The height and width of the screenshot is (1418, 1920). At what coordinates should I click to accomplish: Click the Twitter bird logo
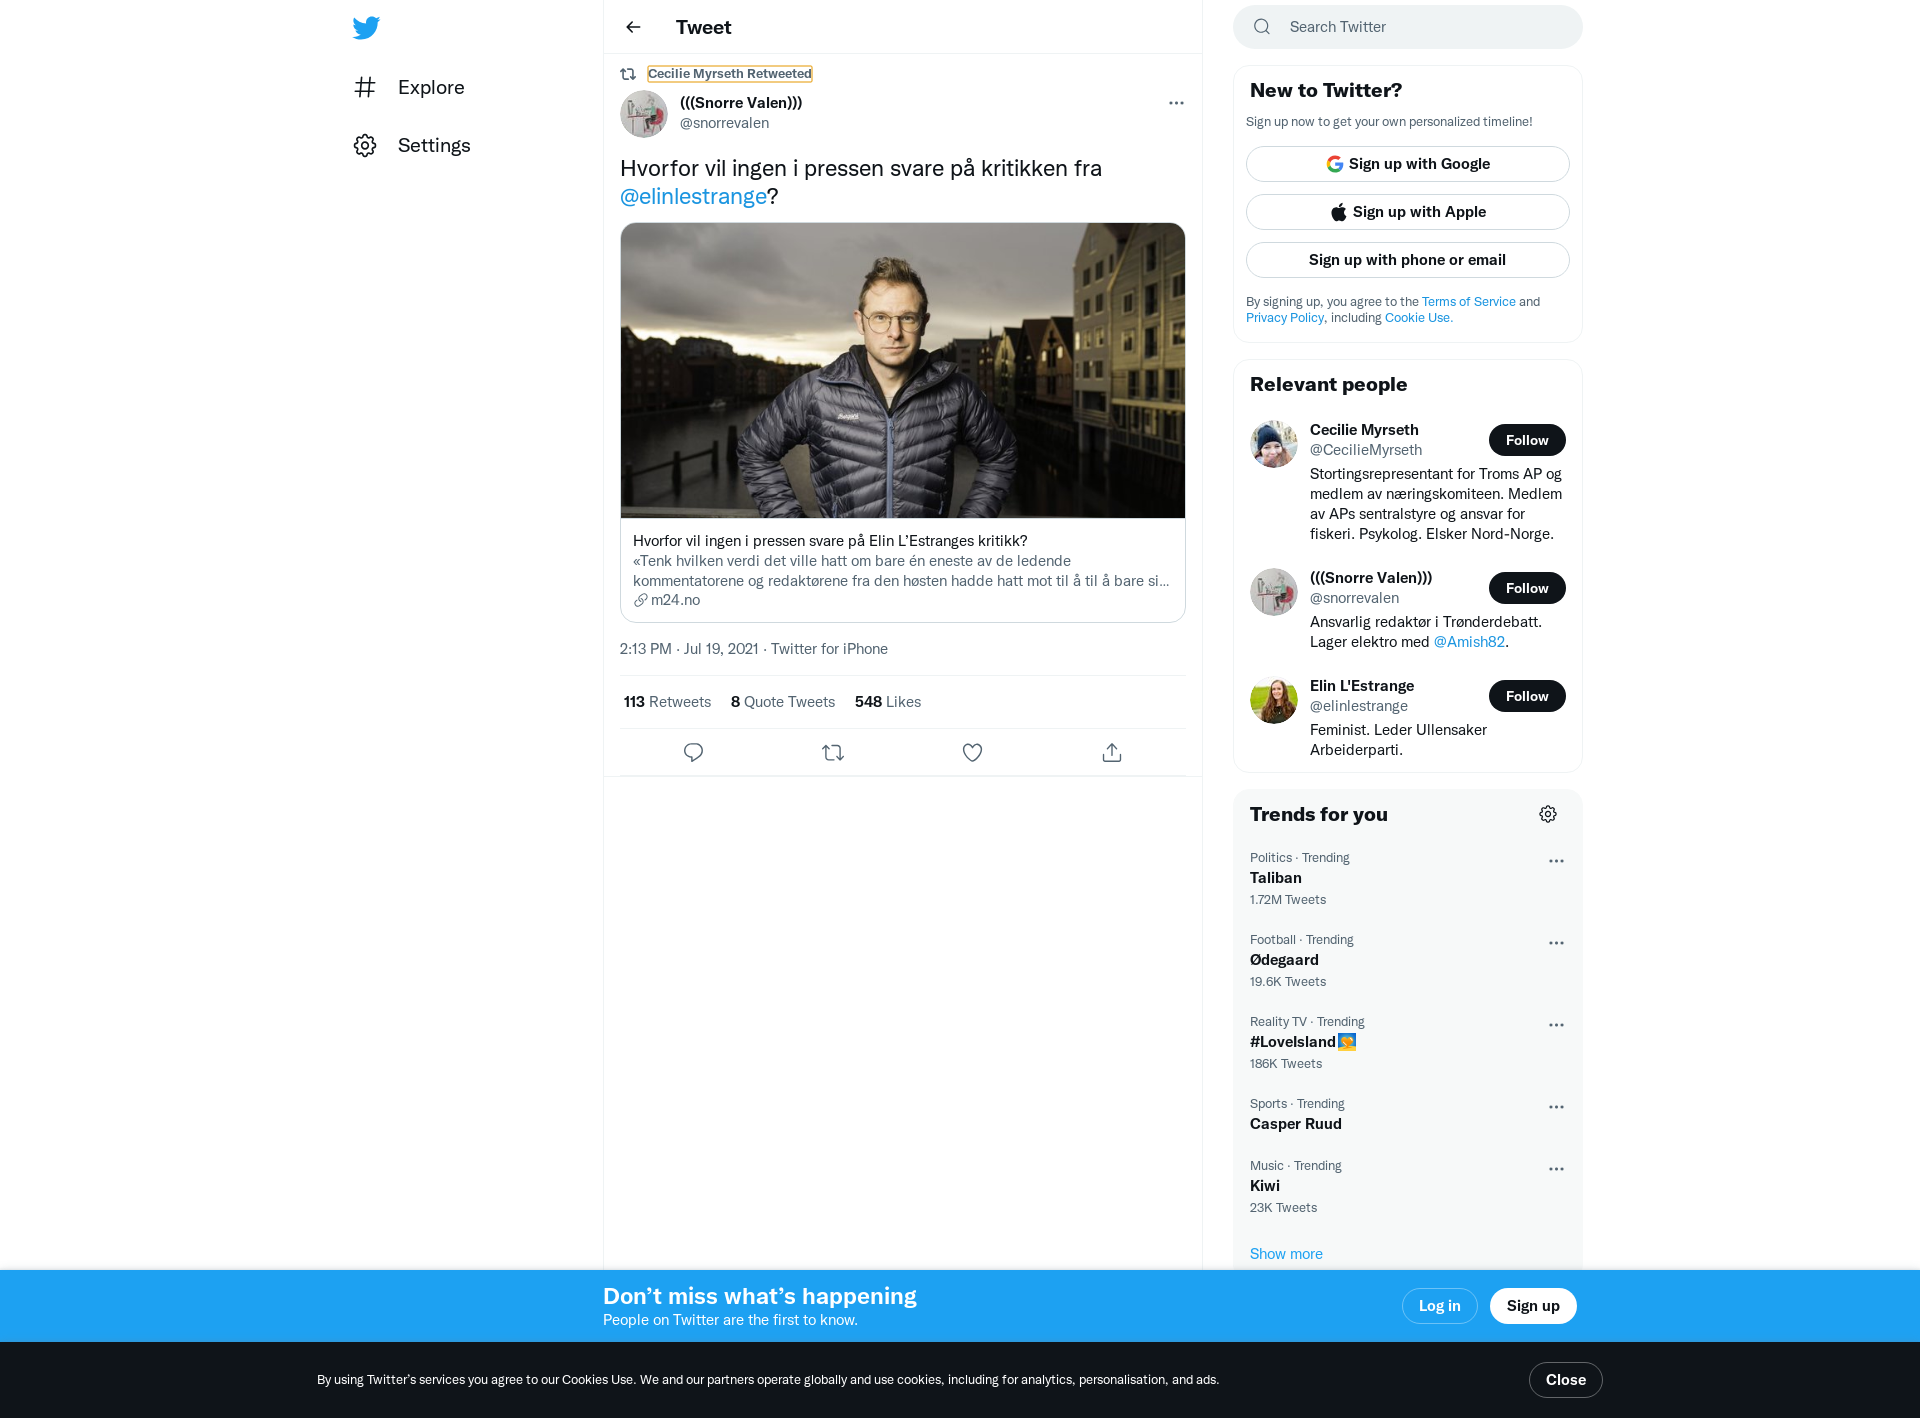[366, 27]
